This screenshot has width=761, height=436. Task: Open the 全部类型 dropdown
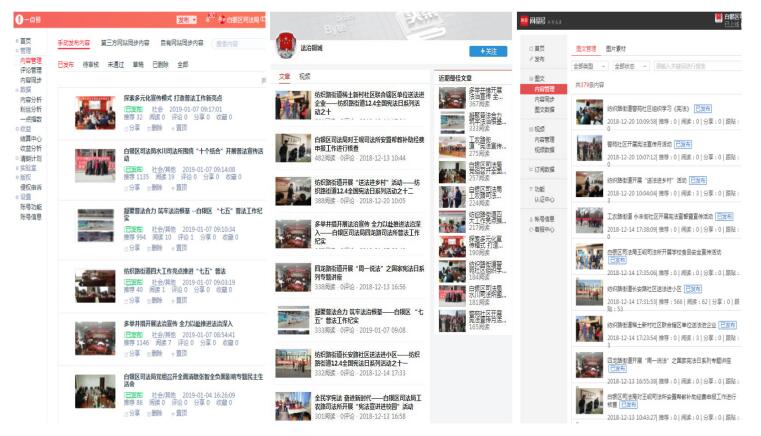pos(590,66)
